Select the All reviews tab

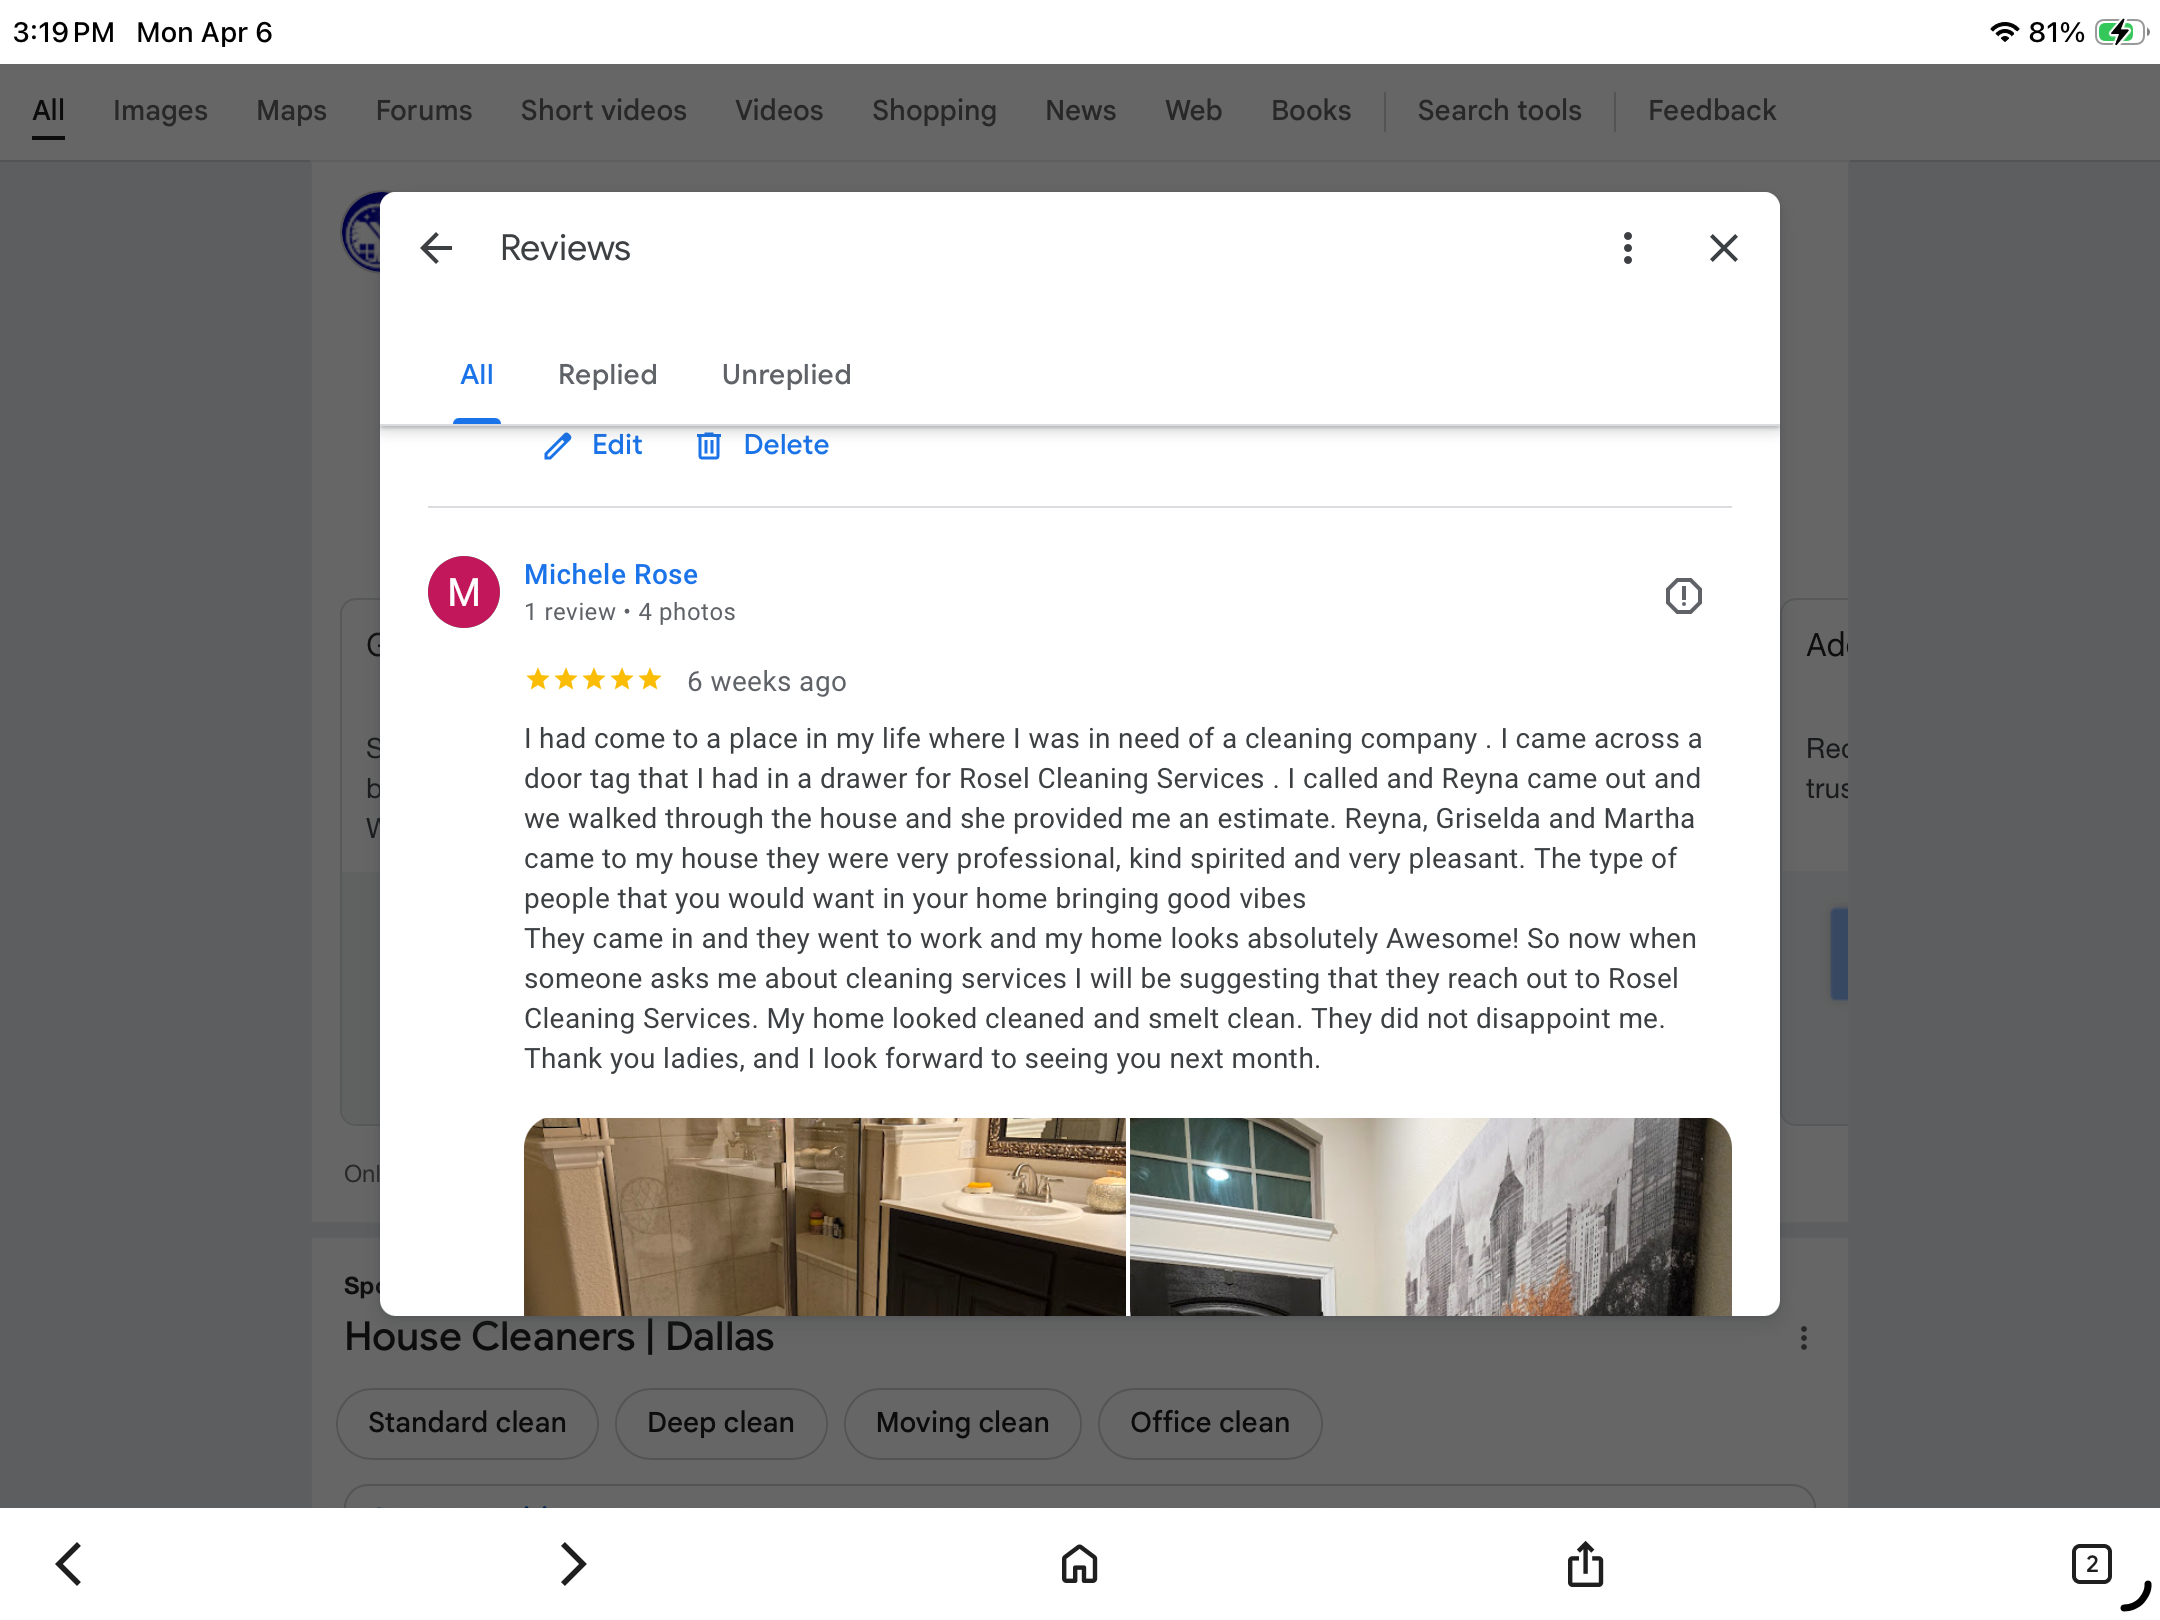477,375
